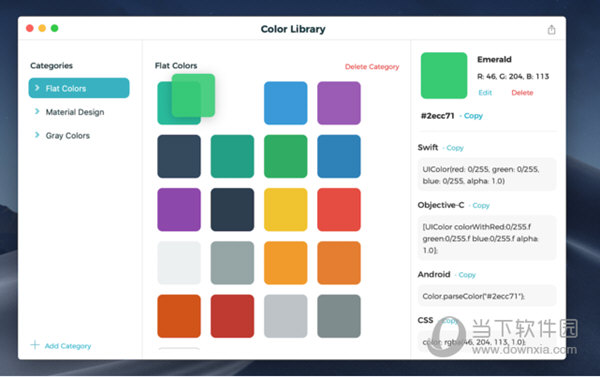Viewport: 600px width, 377px height.
Task: Copy the Swift code
Action: click(455, 148)
